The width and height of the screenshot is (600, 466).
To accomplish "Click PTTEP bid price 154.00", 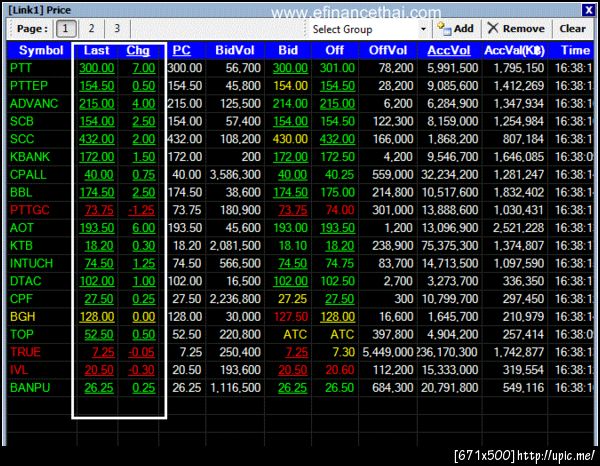I will tap(290, 86).
